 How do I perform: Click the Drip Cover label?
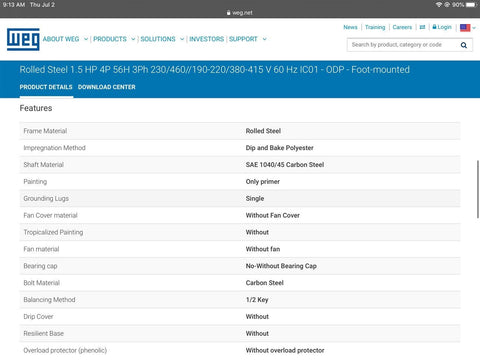[x=38, y=317]
